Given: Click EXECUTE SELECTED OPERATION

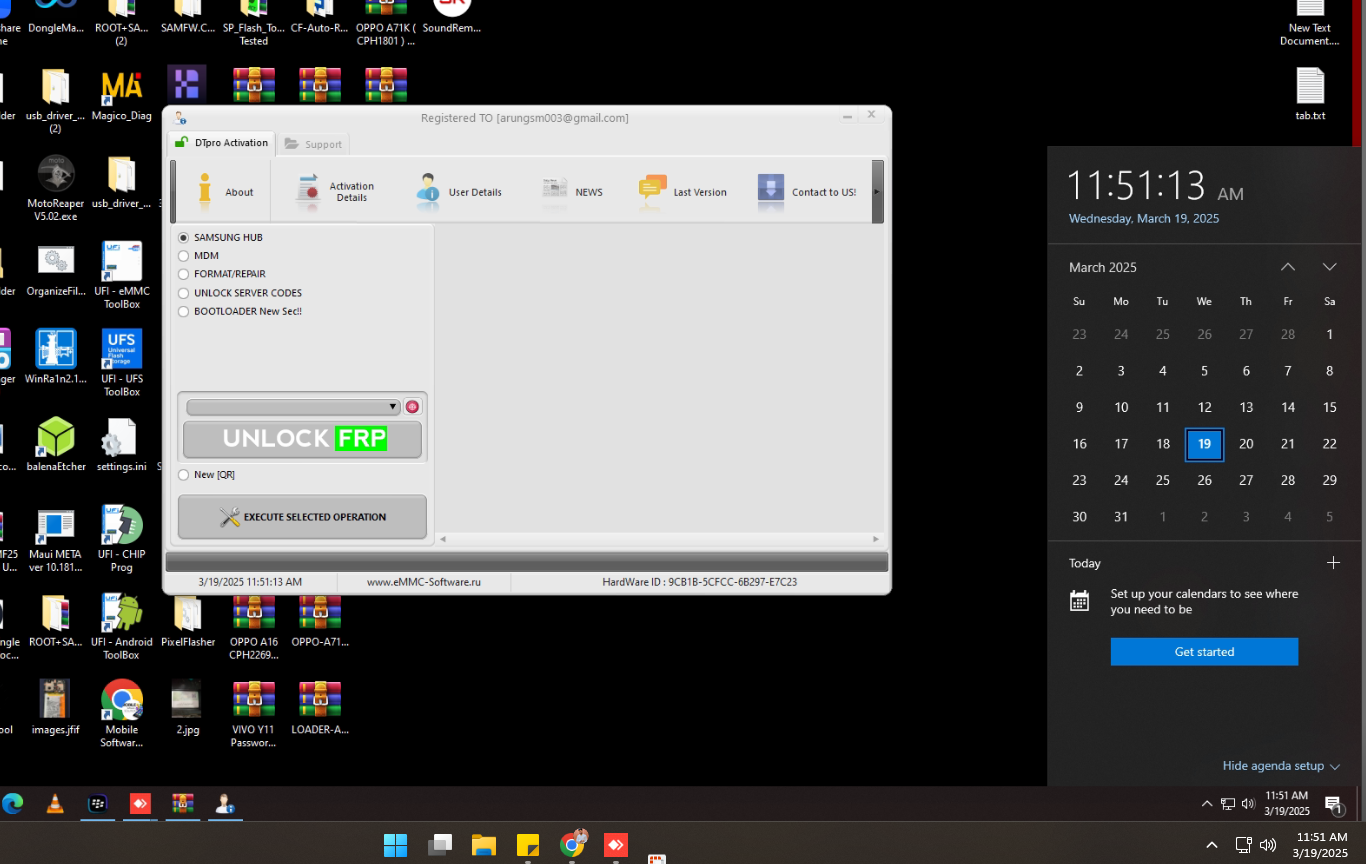Looking at the screenshot, I should pos(302,517).
